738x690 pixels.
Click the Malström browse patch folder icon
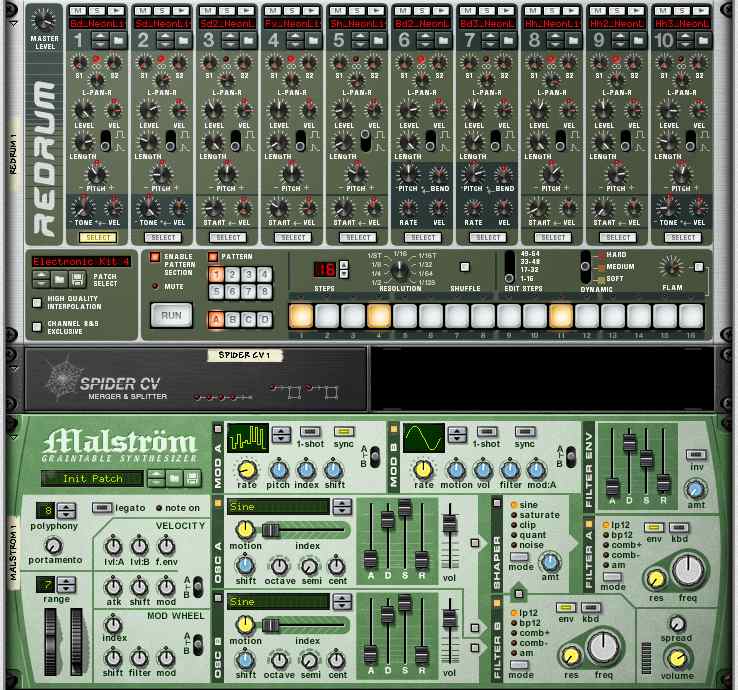[x=174, y=479]
